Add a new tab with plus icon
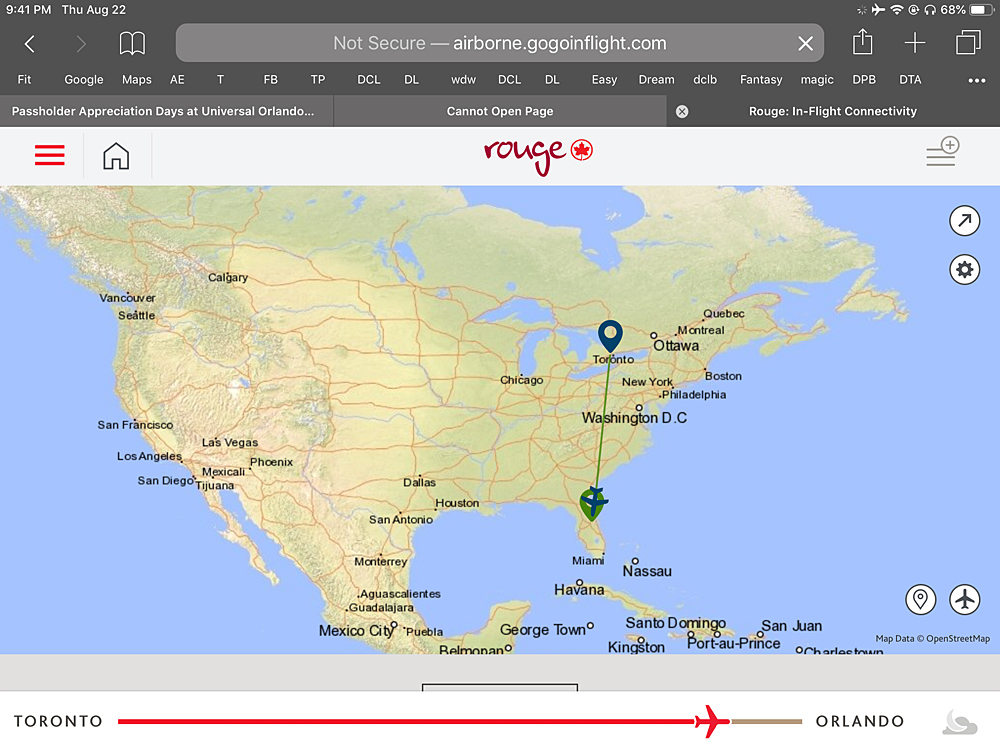This screenshot has width=1000, height=750. [x=915, y=43]
